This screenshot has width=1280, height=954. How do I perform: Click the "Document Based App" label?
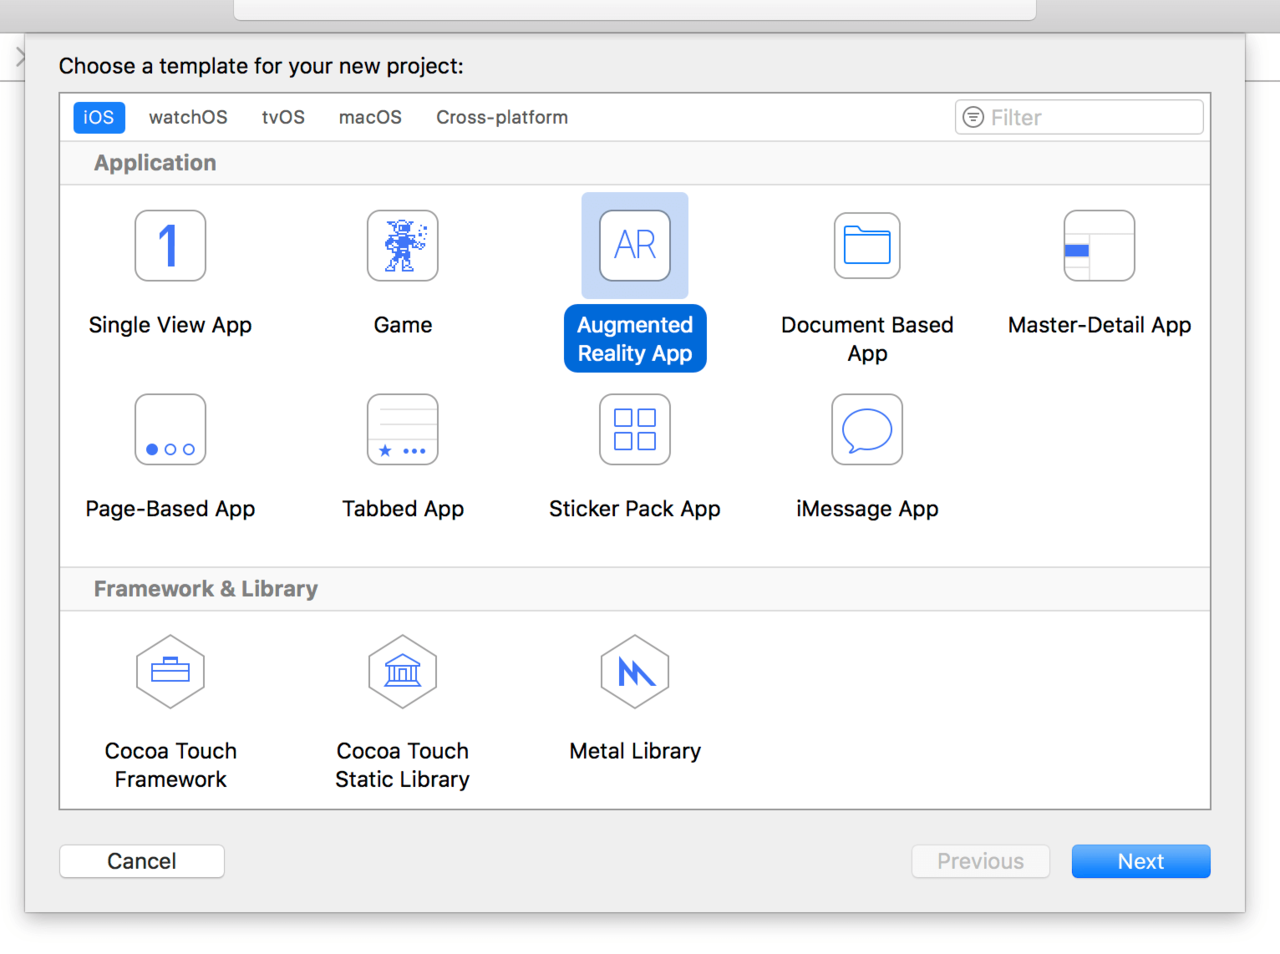click(867, 339)
